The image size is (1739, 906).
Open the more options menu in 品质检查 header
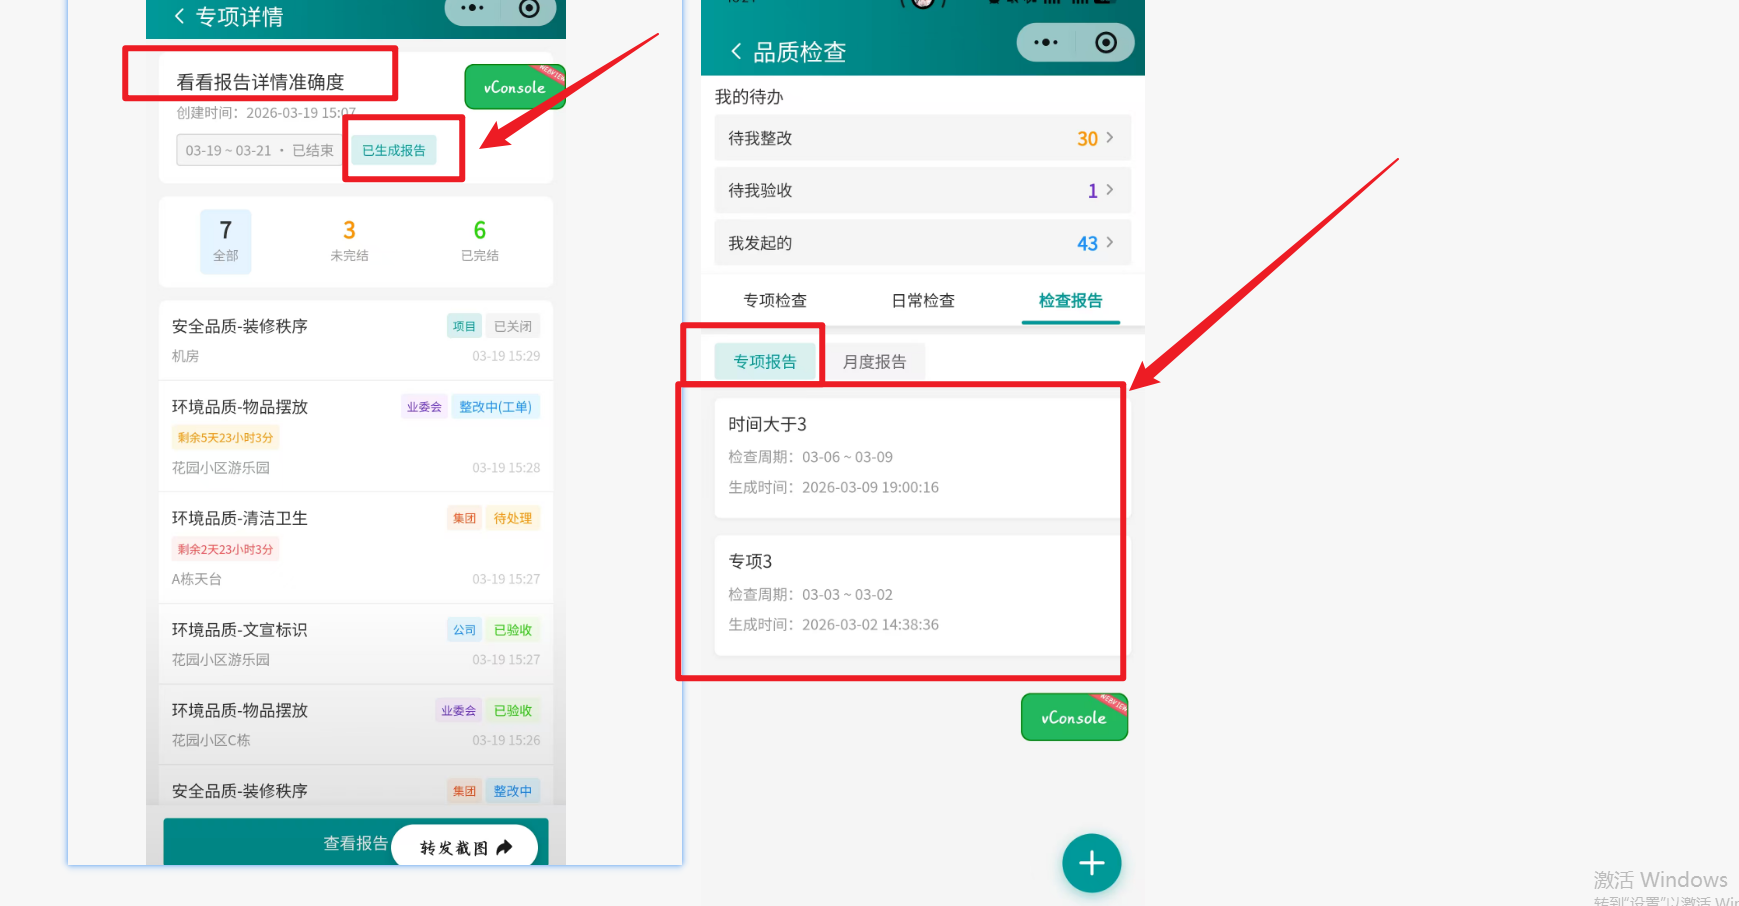point(1046,43)
